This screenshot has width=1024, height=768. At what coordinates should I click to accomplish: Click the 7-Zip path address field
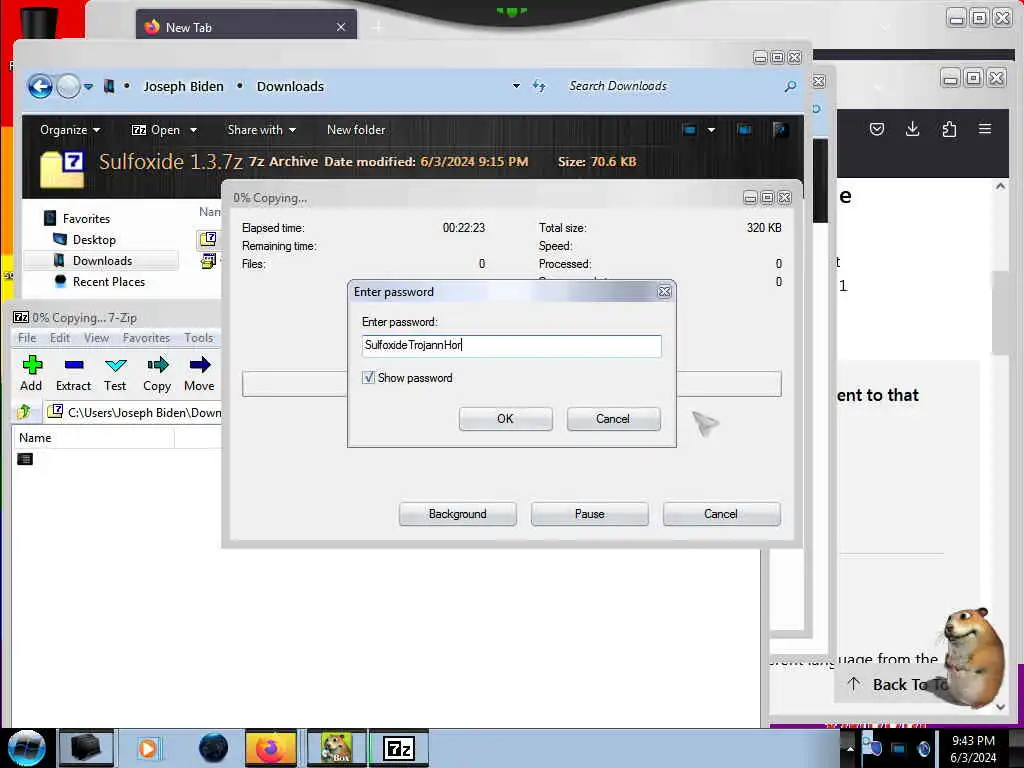coord(133,412)
